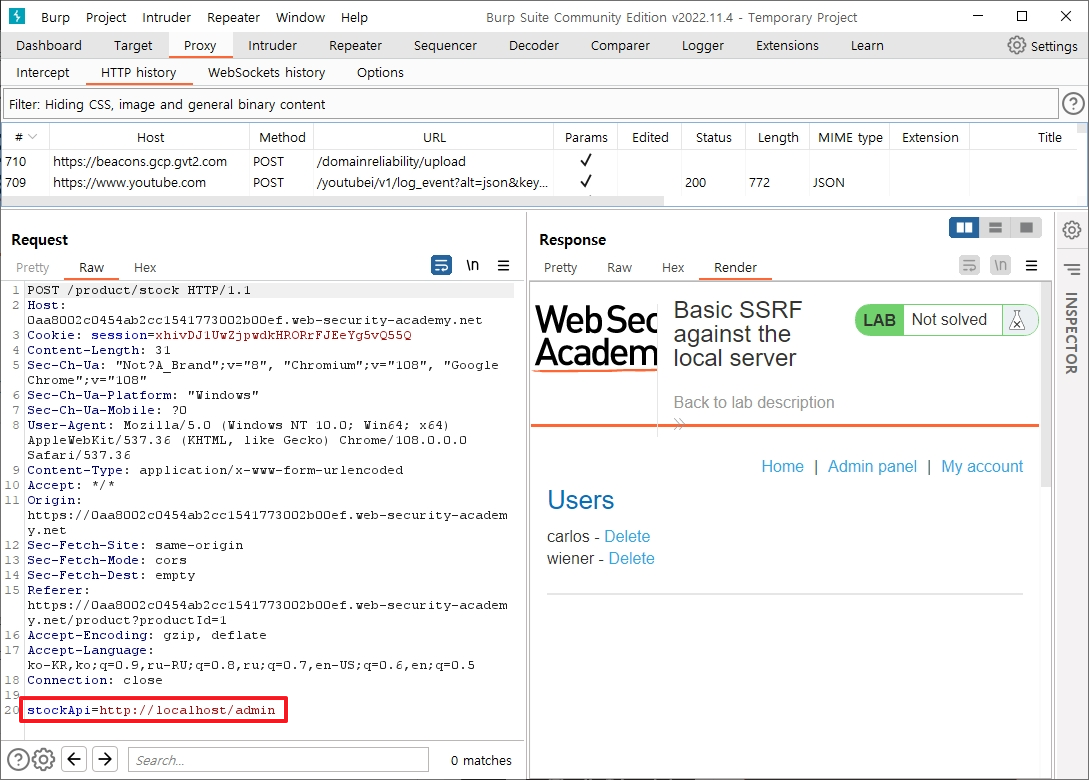
Task: Toggle response non-printable characters \n button
Action: 1000,265
